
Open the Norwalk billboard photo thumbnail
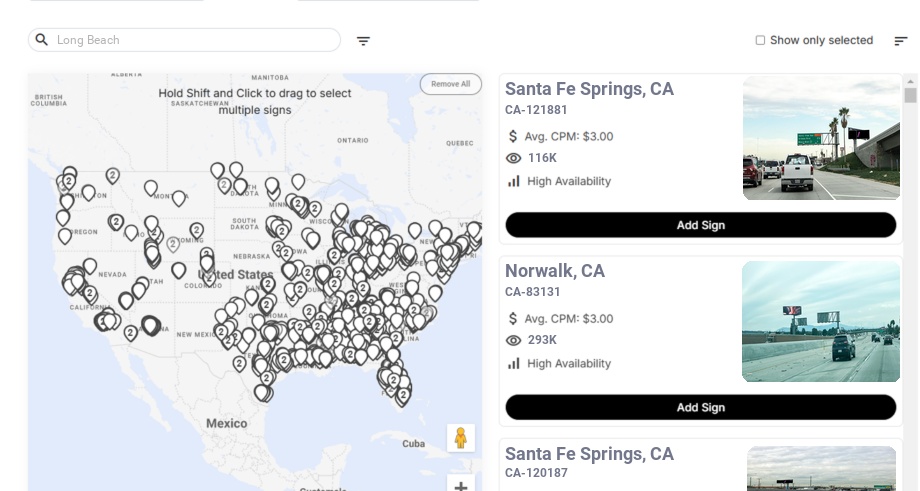[821, 322]
